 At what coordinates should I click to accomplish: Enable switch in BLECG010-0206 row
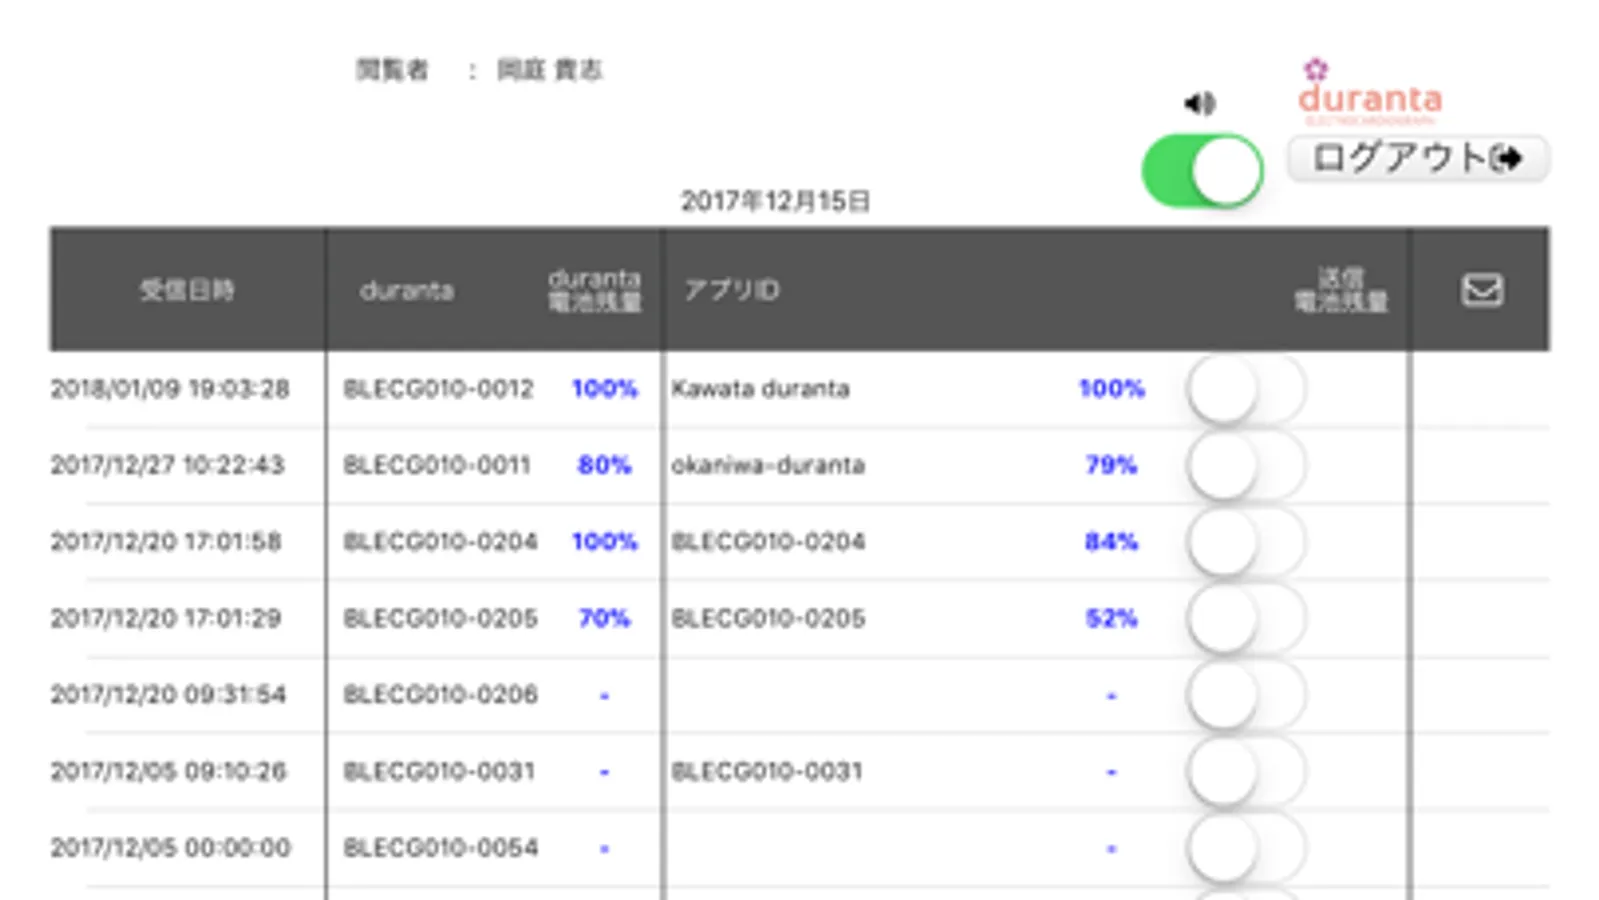(x=1247, y=695)
